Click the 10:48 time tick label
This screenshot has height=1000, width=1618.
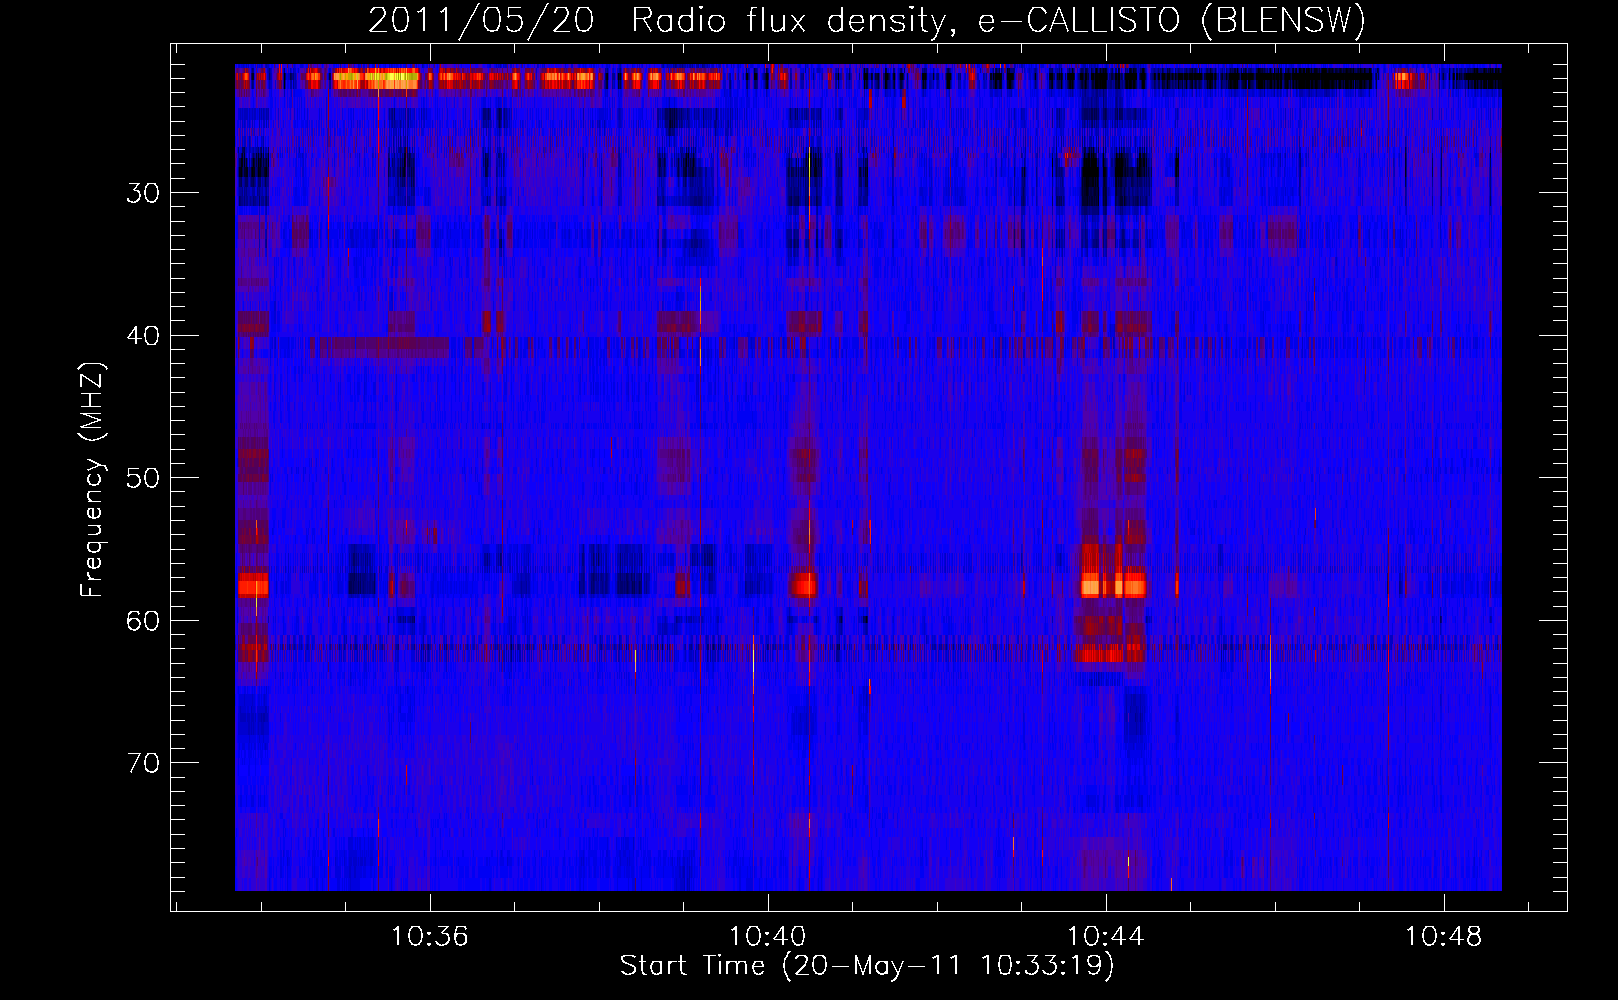coord(1444,937)
